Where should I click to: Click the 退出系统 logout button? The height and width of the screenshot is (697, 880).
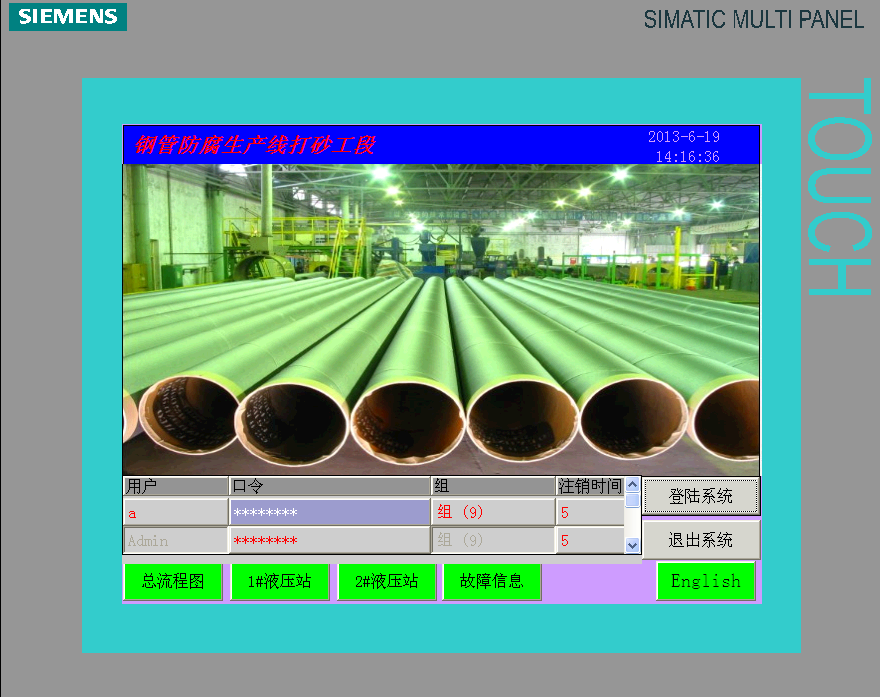click(701, 540)
